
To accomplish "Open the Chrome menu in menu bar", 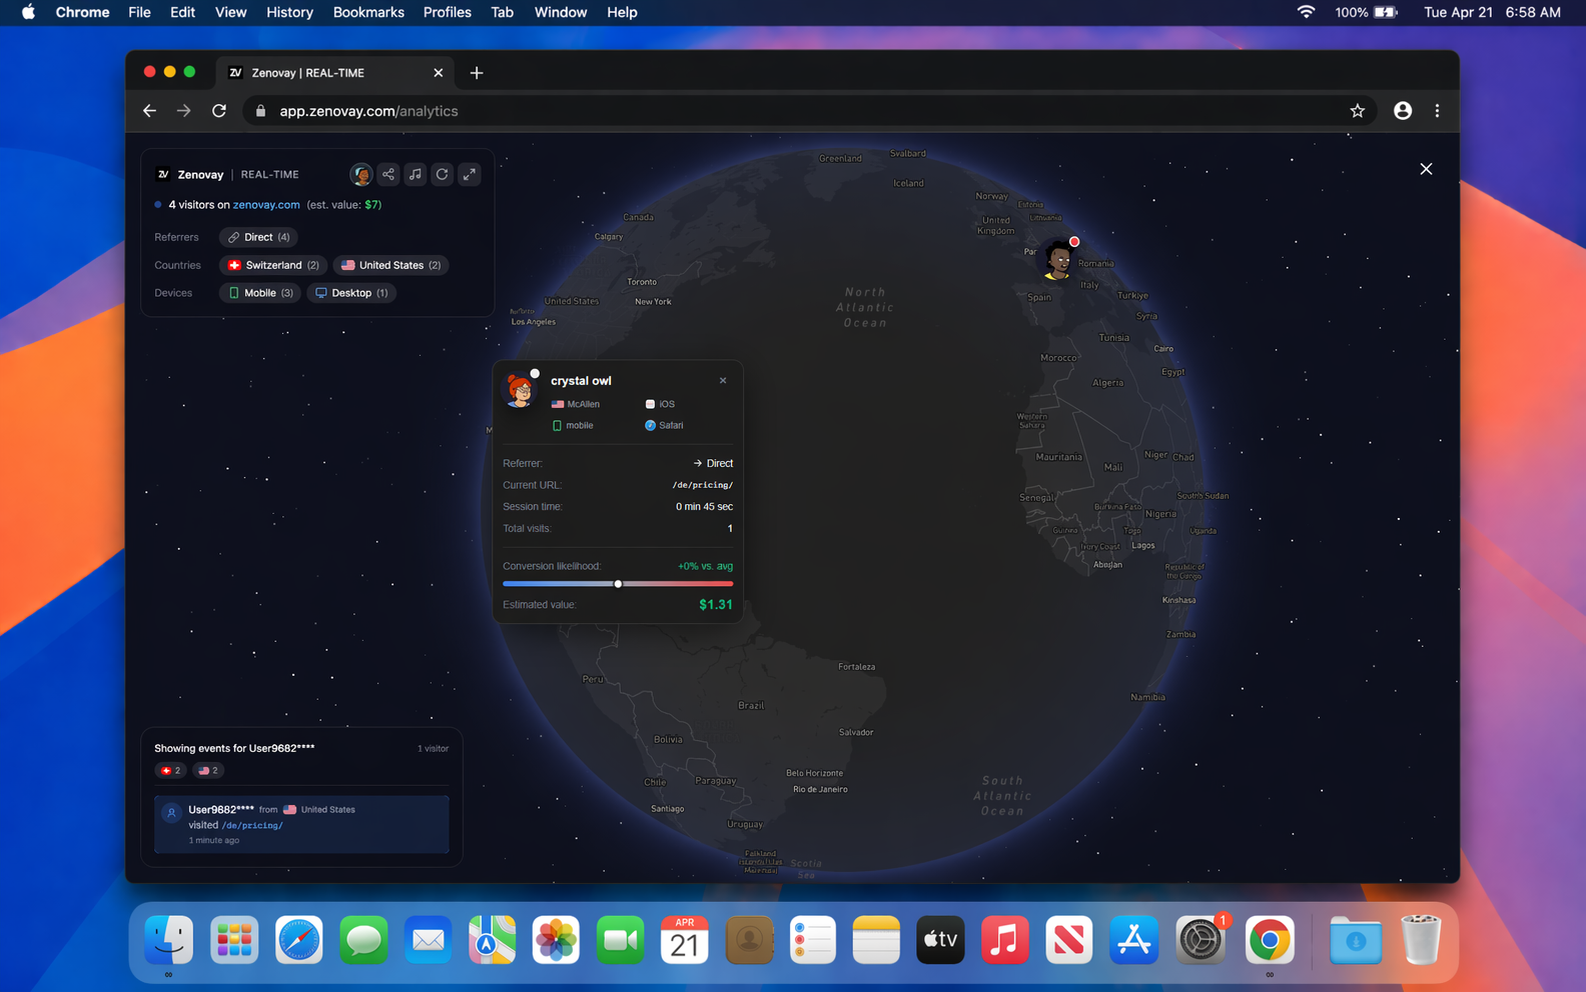I will tap(82, 12).
